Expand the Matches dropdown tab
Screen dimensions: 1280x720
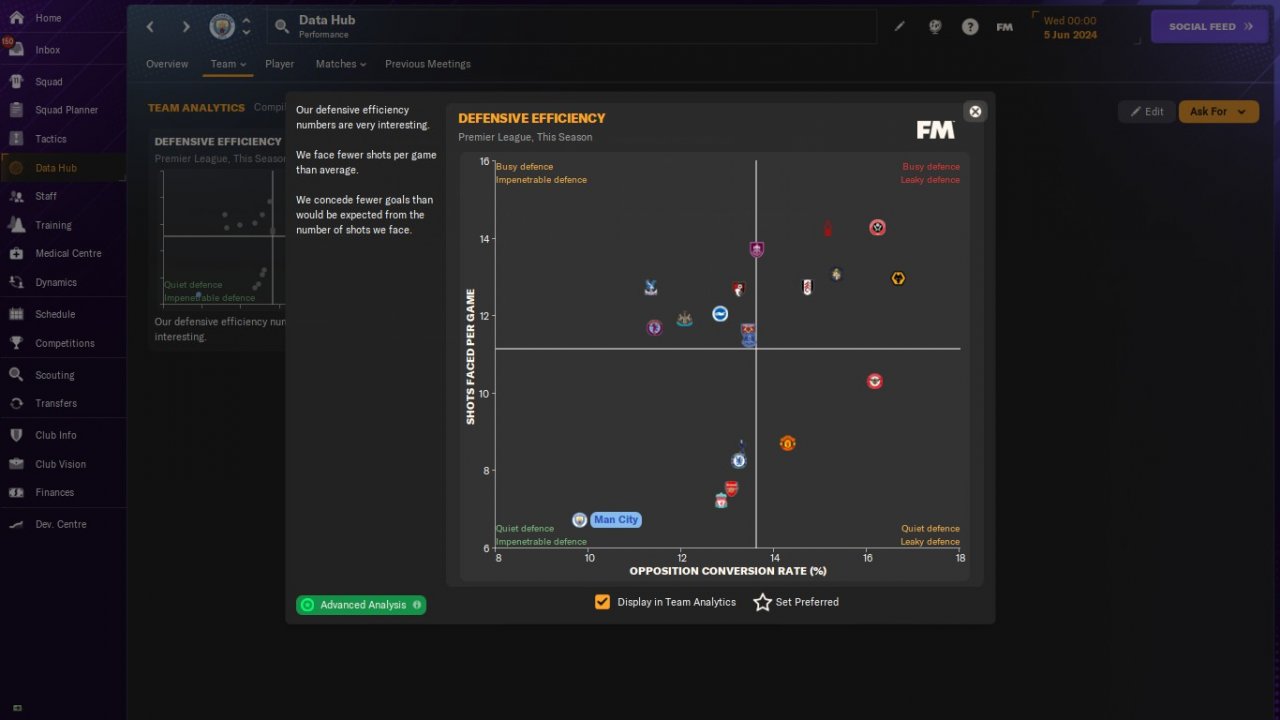pos(341,64)
